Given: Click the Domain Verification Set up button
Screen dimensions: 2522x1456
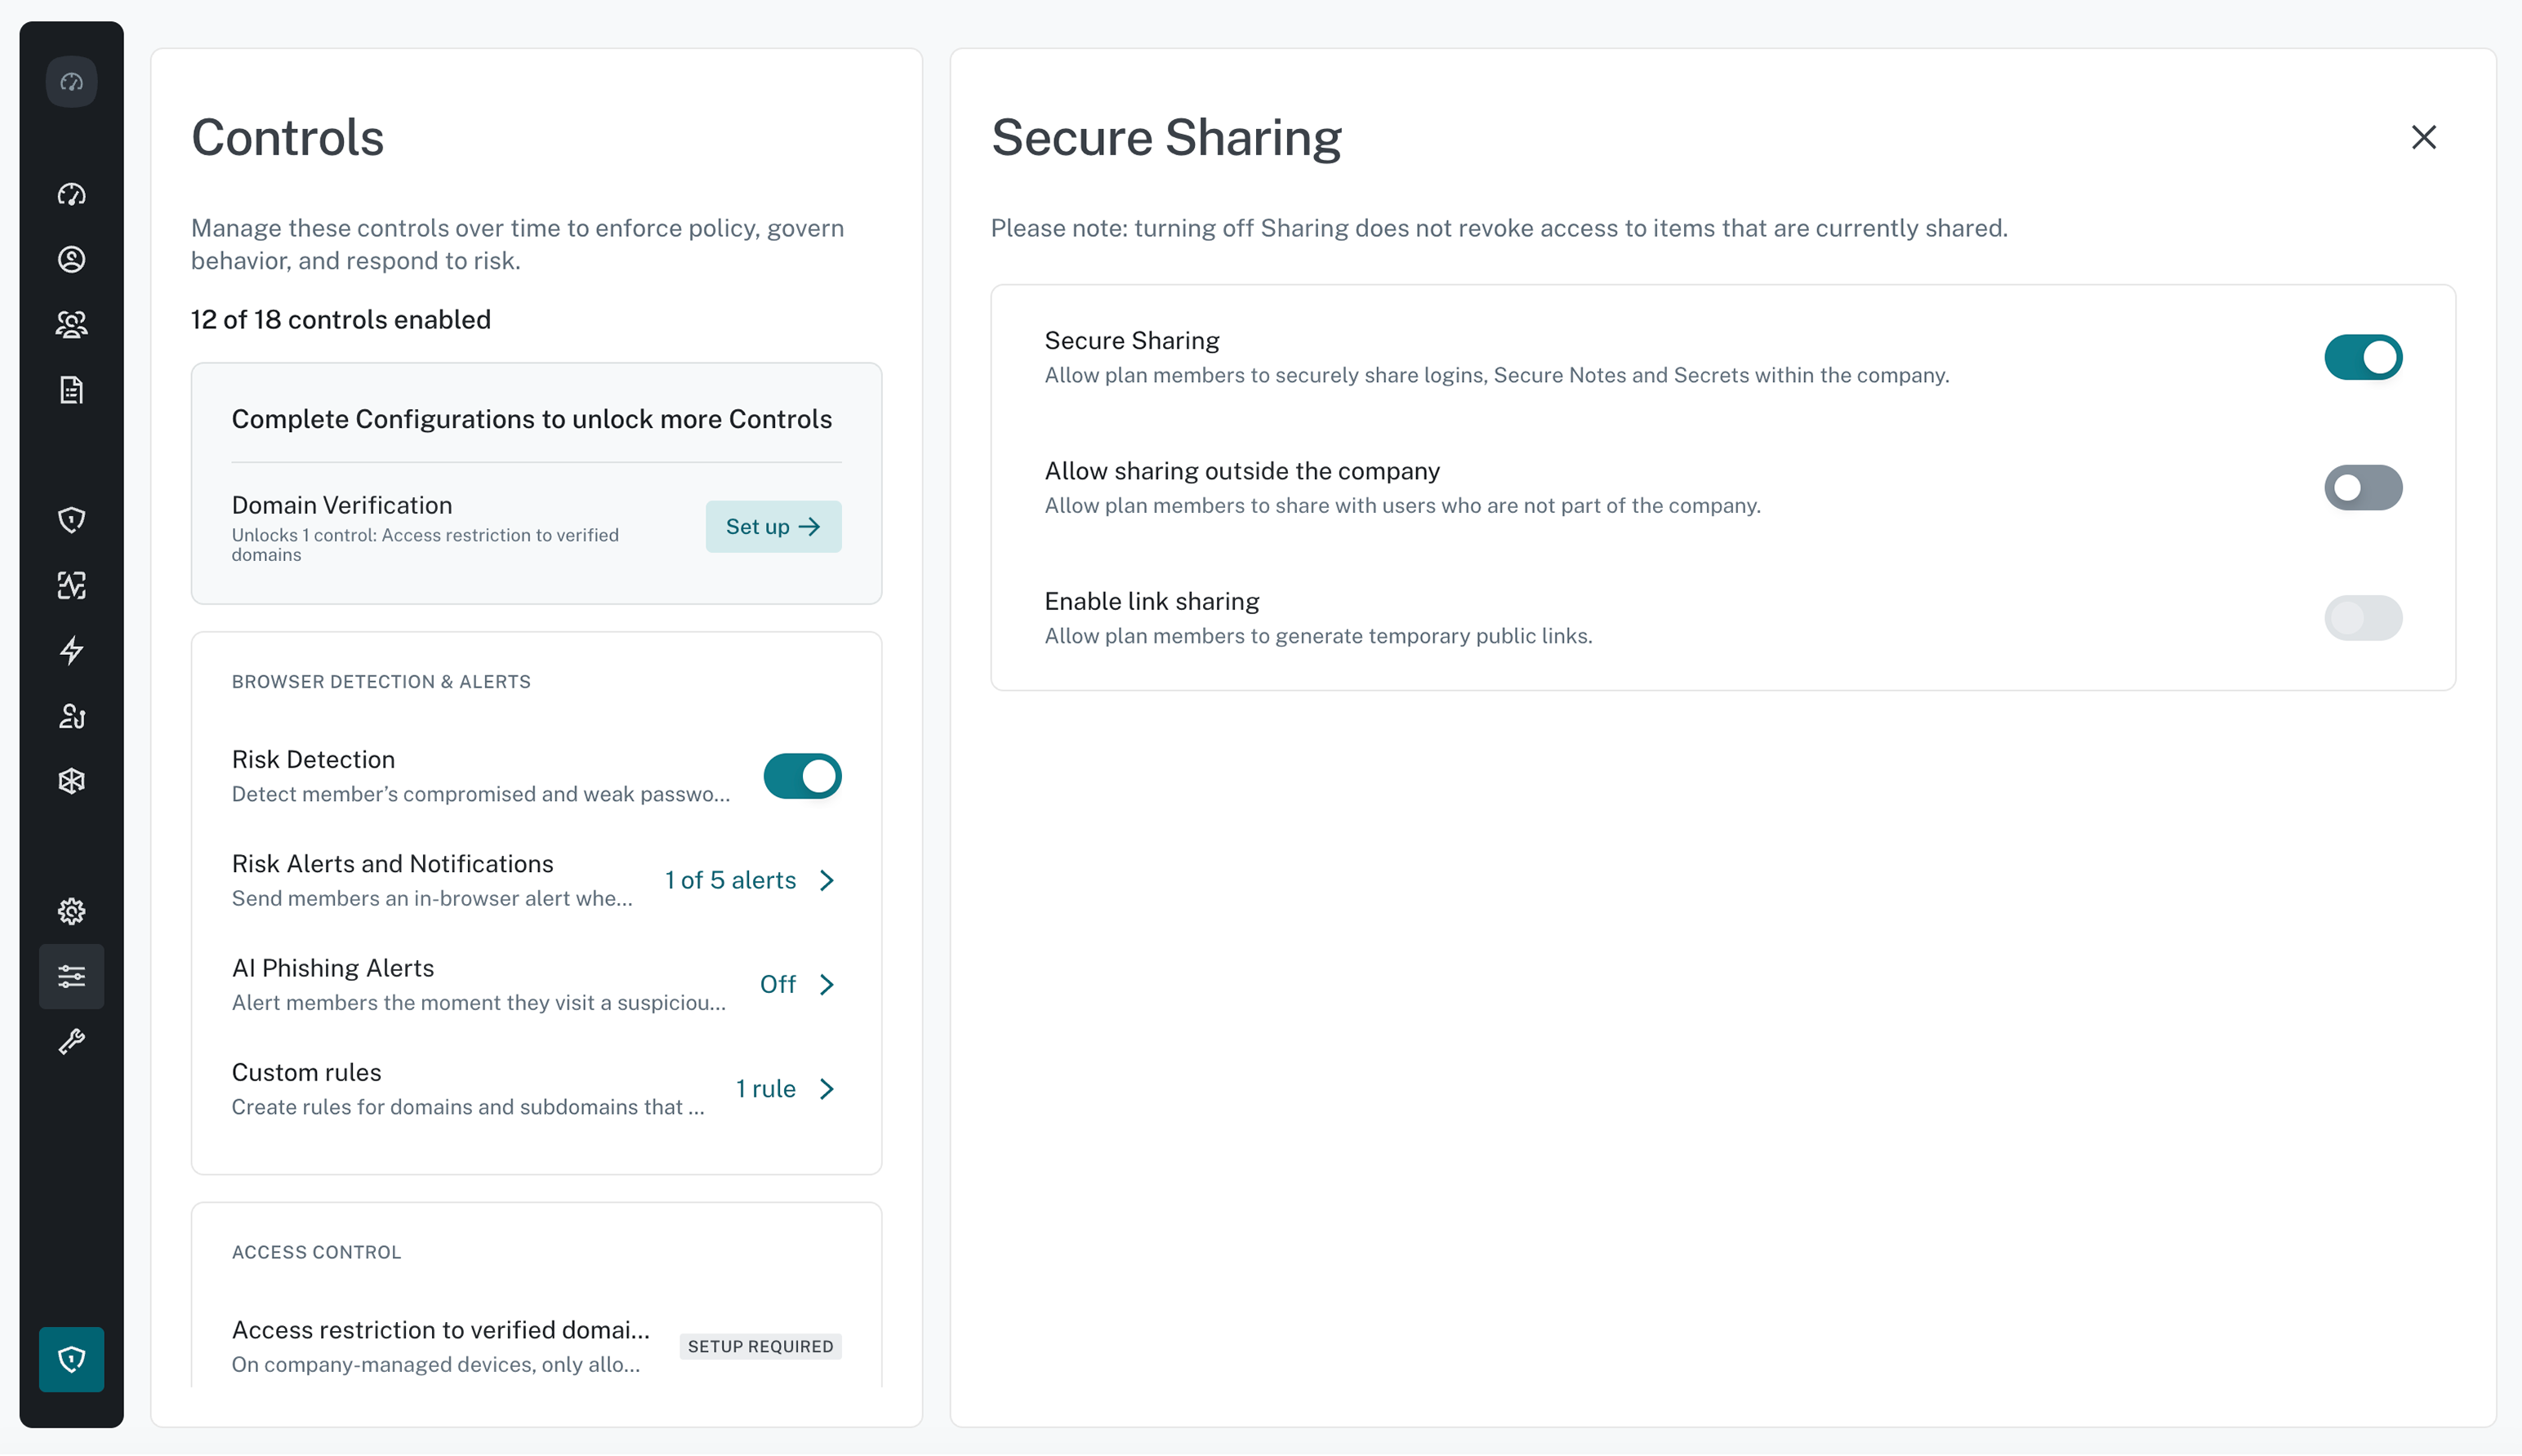Looking at the screenshot, I should coord(773,526).
